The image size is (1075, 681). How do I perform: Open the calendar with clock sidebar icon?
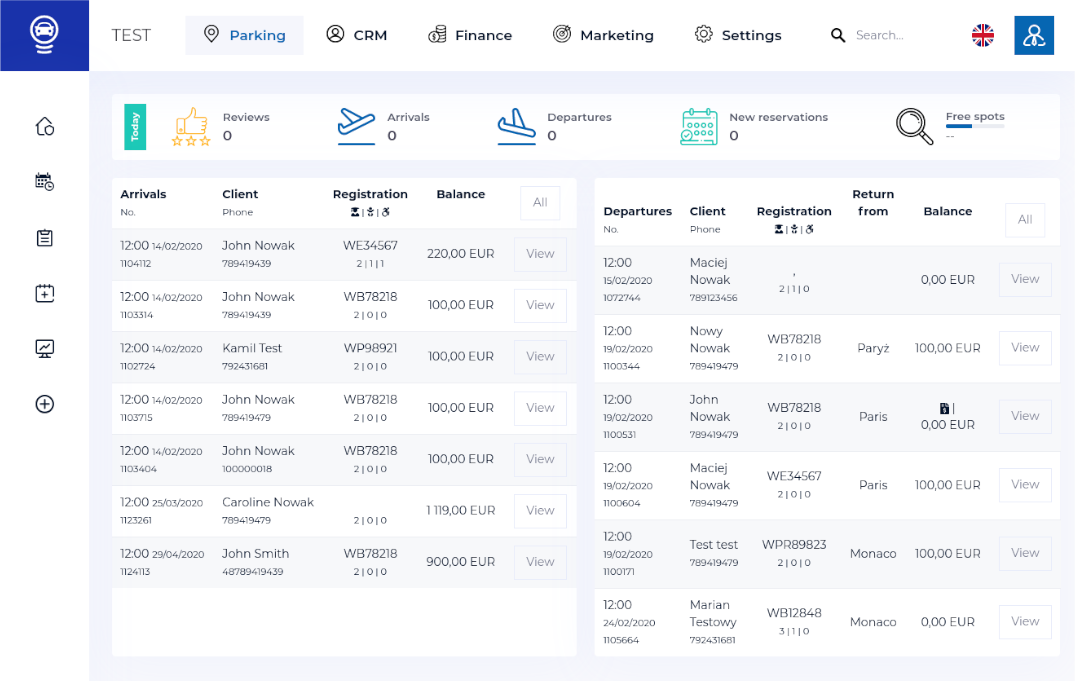pos(44,182)
